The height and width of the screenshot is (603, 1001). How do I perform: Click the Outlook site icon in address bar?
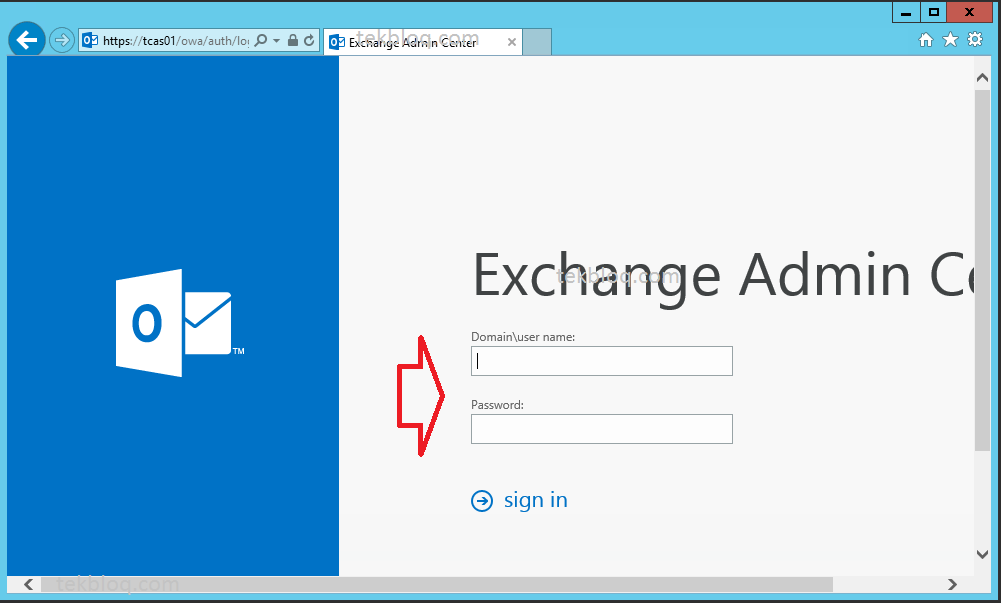(x=90, y=40)
